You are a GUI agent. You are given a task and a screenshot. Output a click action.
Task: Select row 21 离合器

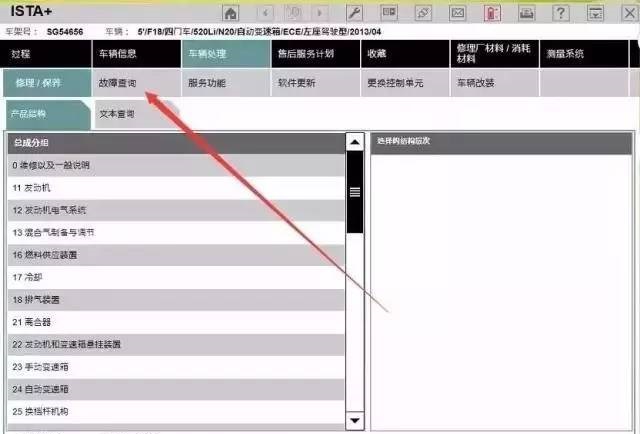[x=176, y=322]
